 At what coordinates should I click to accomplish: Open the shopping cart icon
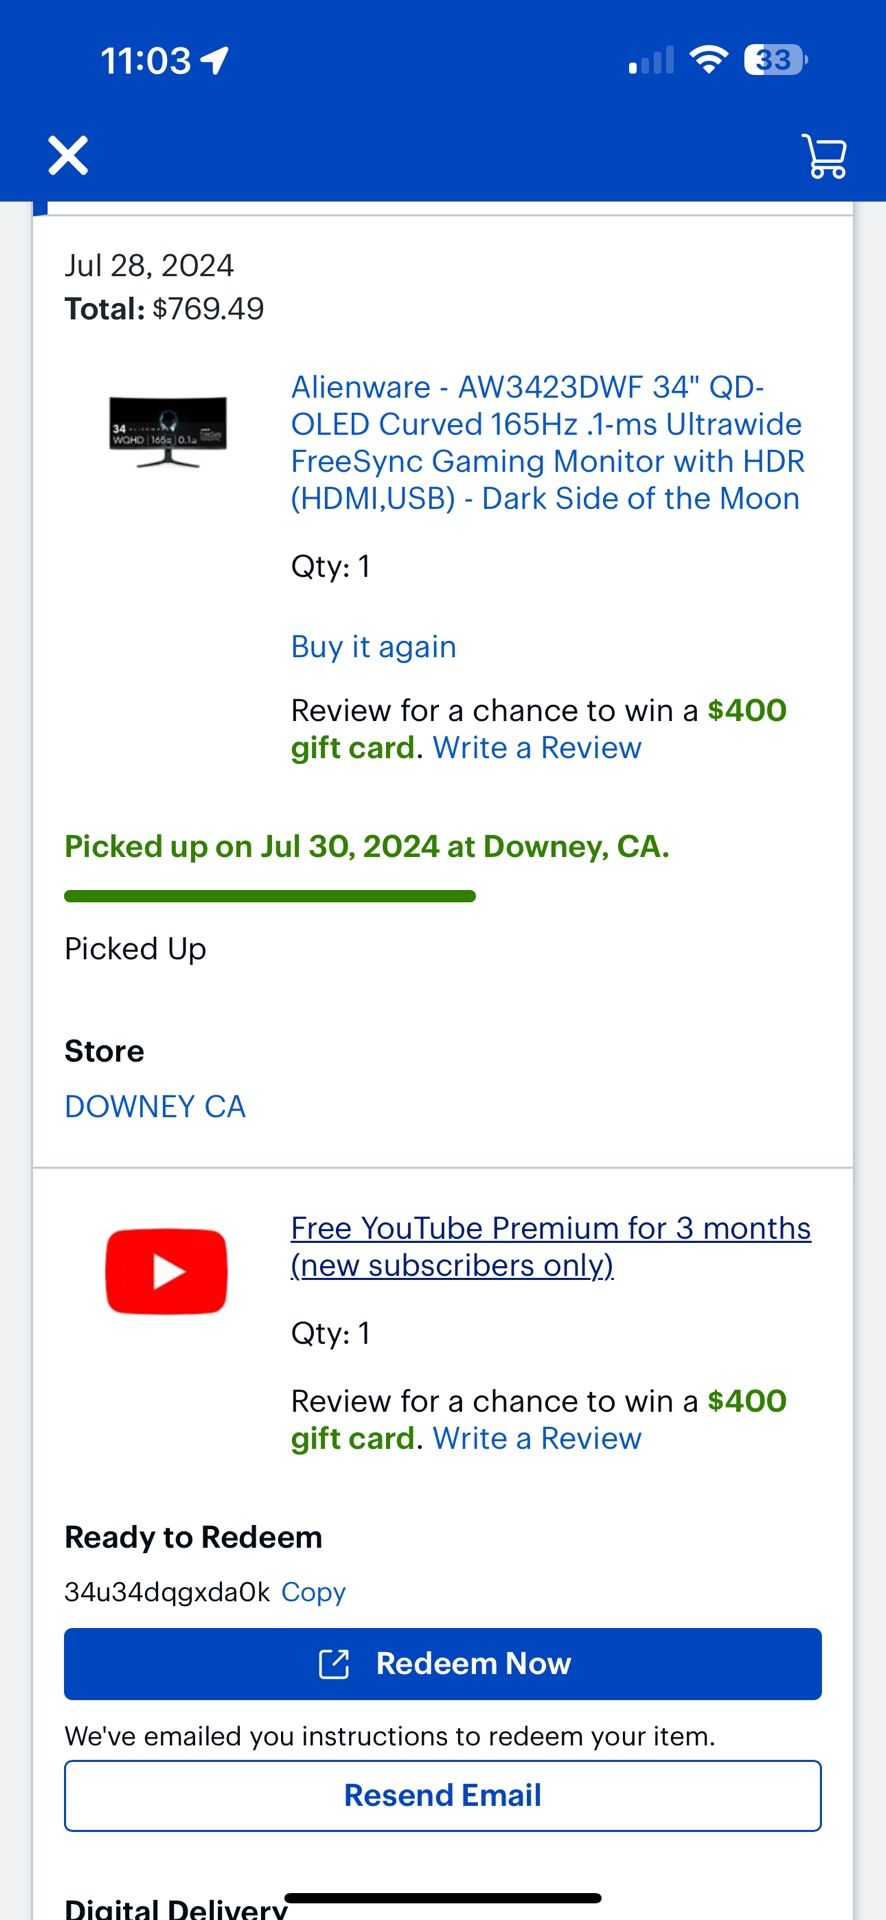coord(825,156)
